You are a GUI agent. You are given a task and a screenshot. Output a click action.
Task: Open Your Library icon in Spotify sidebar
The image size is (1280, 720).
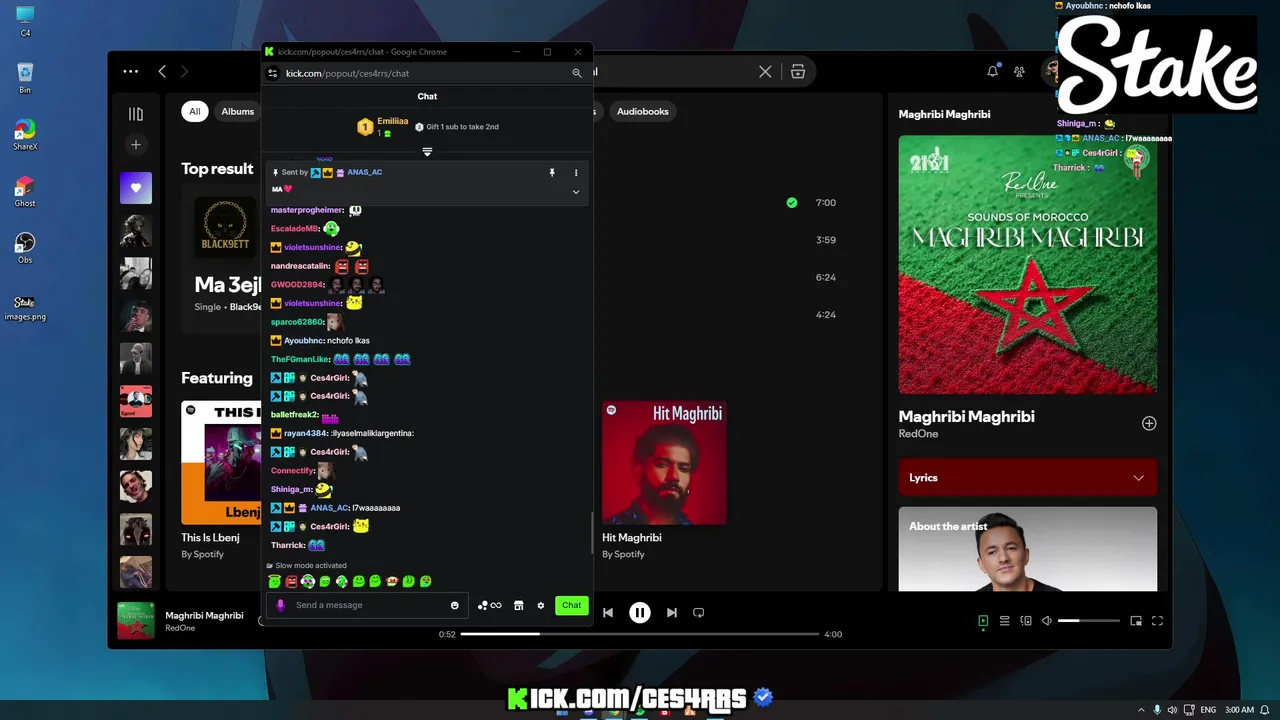(x=136, y=114)
